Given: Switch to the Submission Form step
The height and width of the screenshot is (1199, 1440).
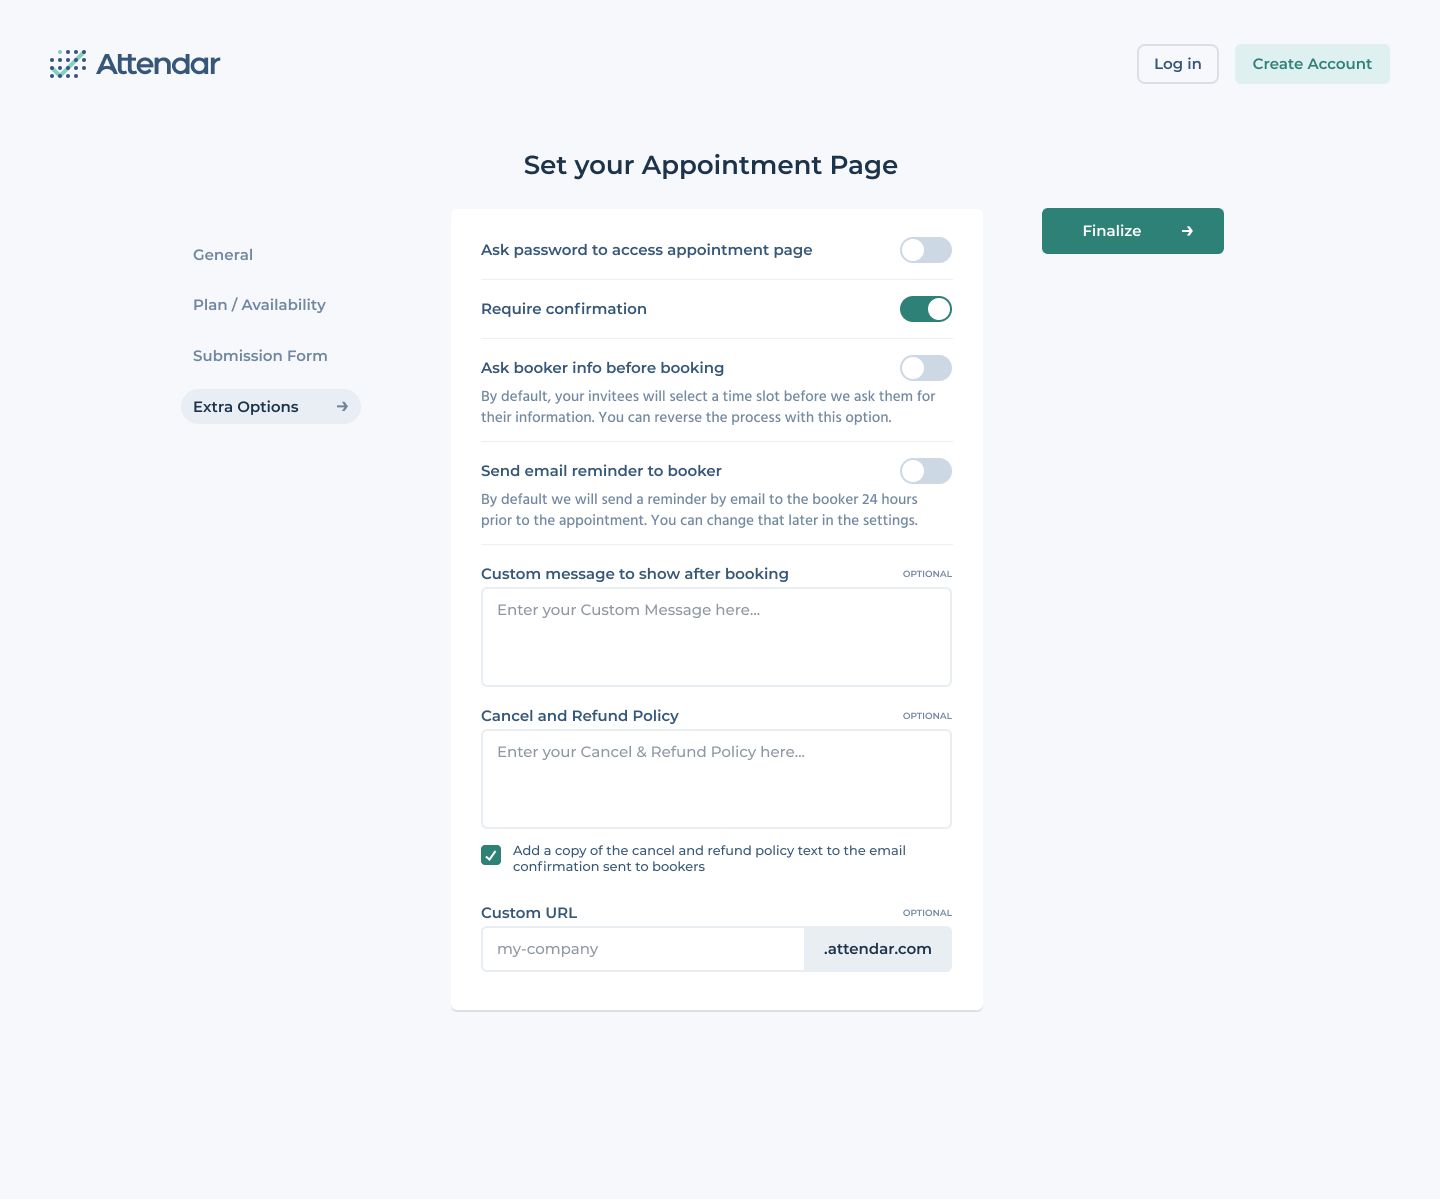Looking at the screenshot, I should click(260, 356).
